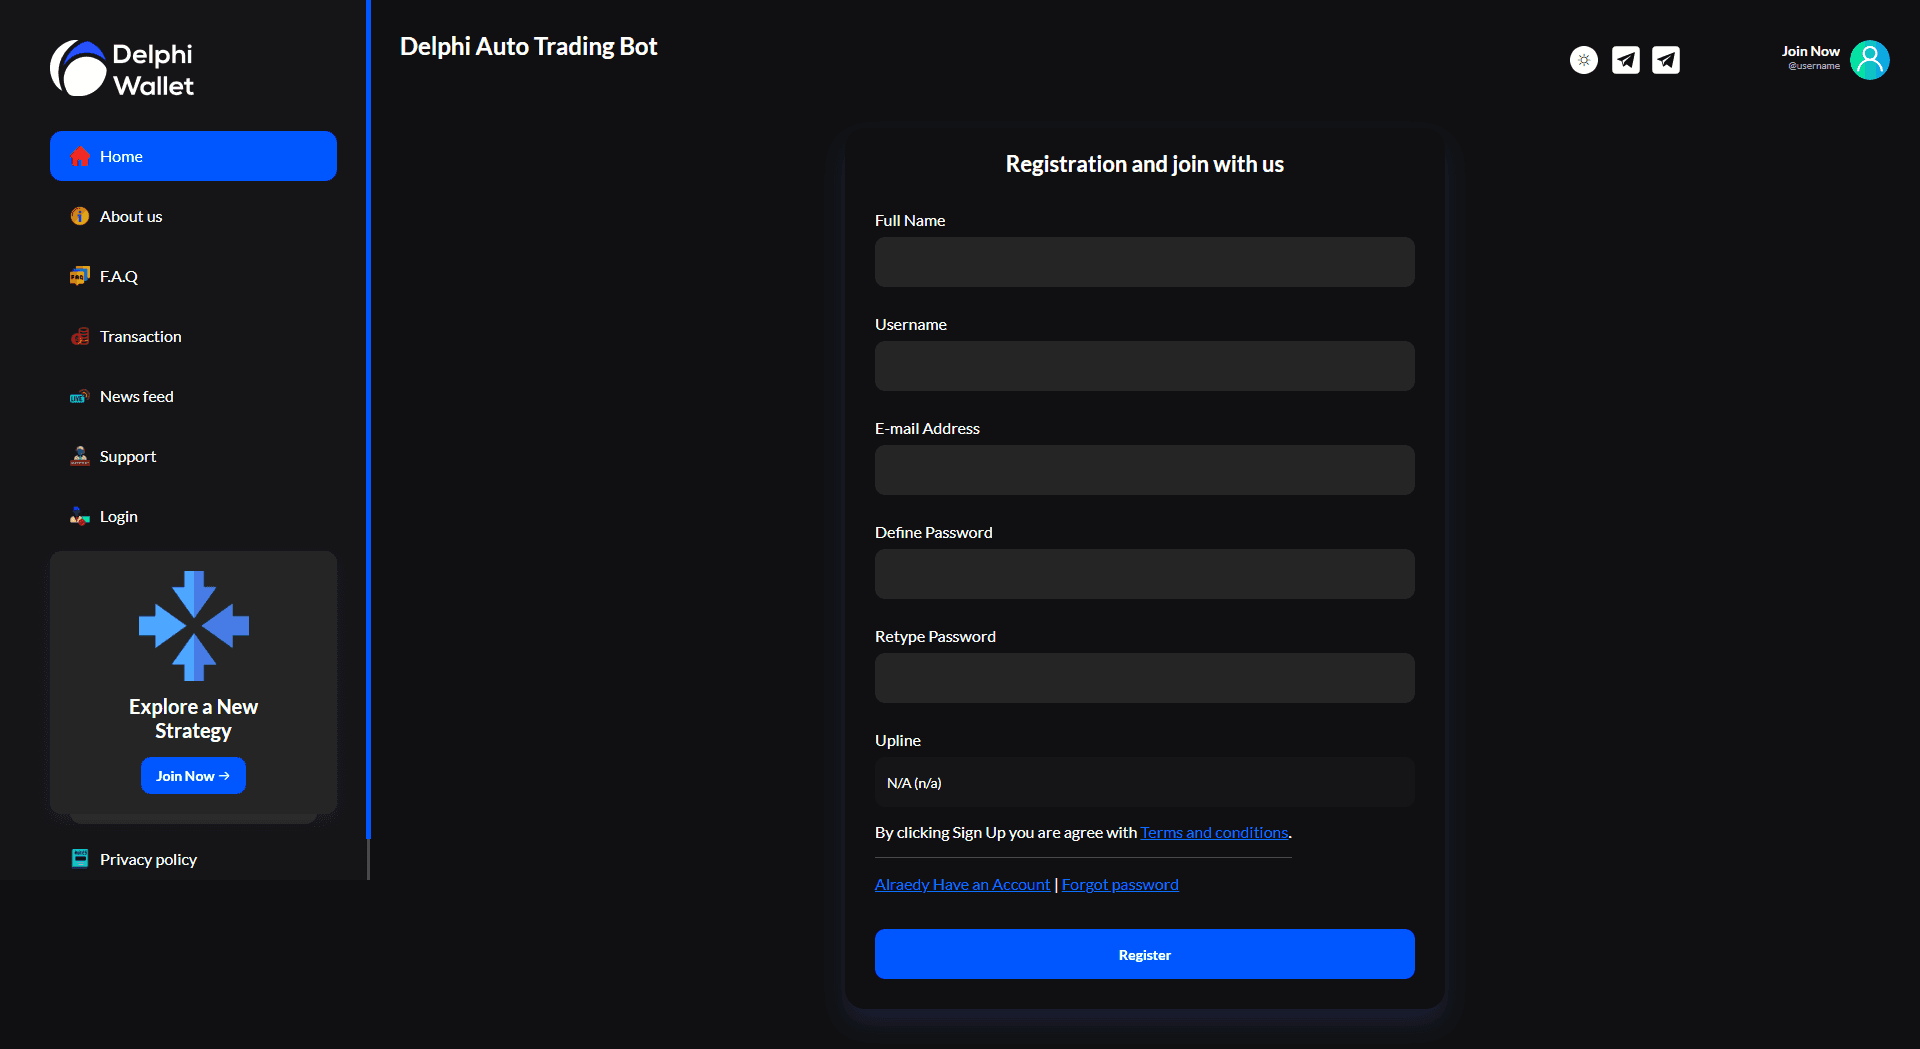Click the four-arrows strategy graphic

tap(194, 626)
